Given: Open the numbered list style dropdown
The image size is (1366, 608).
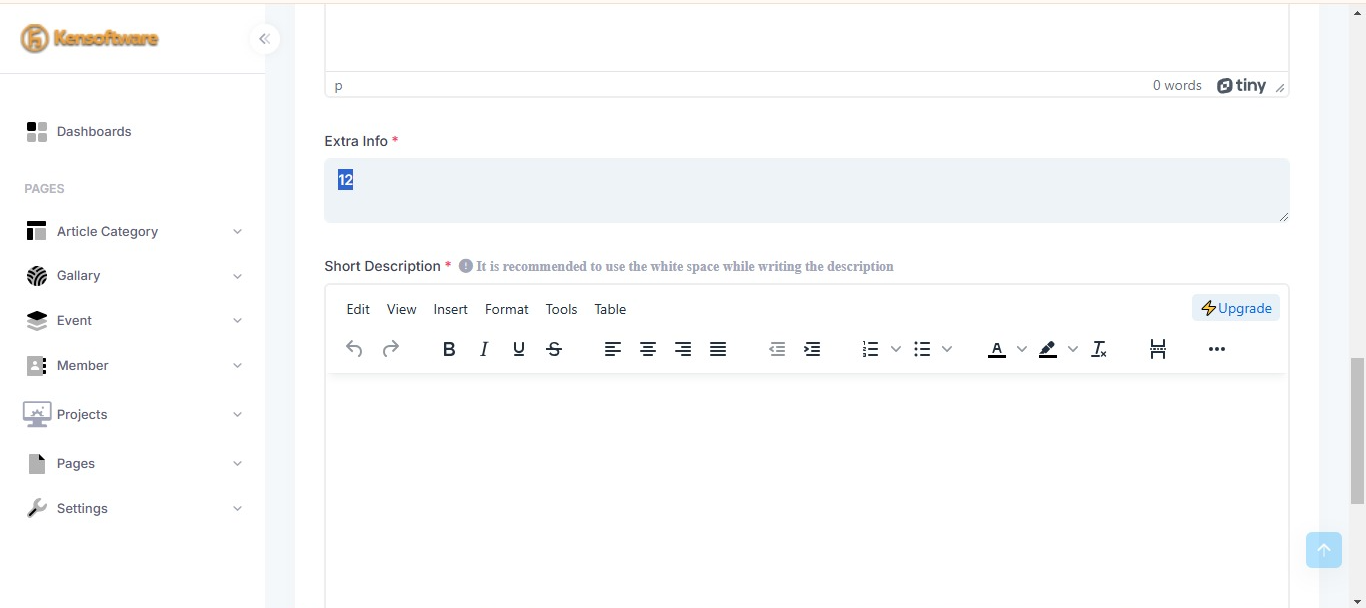Looking at the screenshot, I should [x=896, y=349].
